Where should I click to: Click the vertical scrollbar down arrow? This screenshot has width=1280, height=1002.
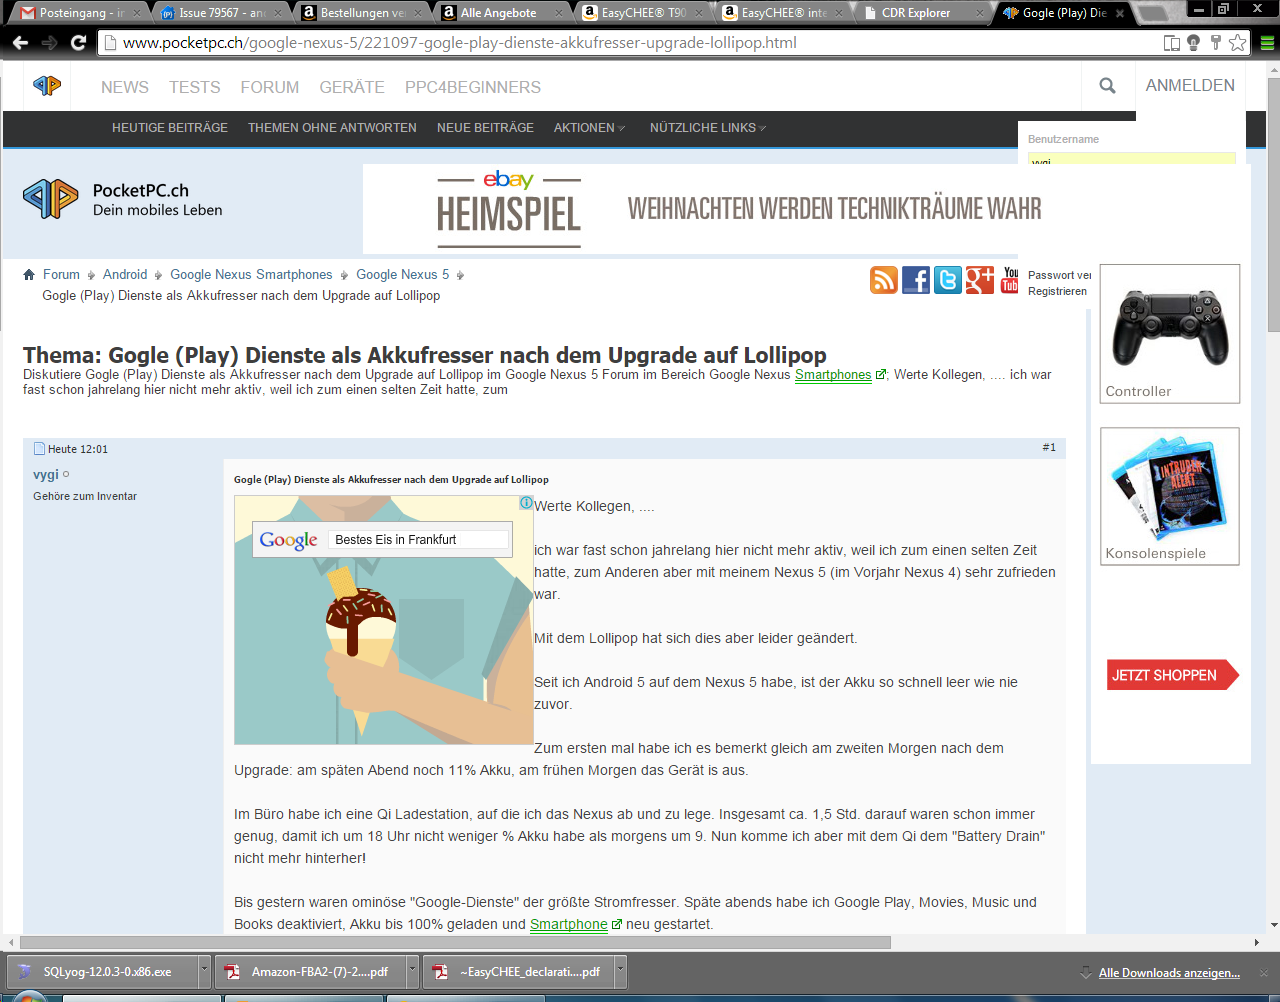click(1273, 925)
